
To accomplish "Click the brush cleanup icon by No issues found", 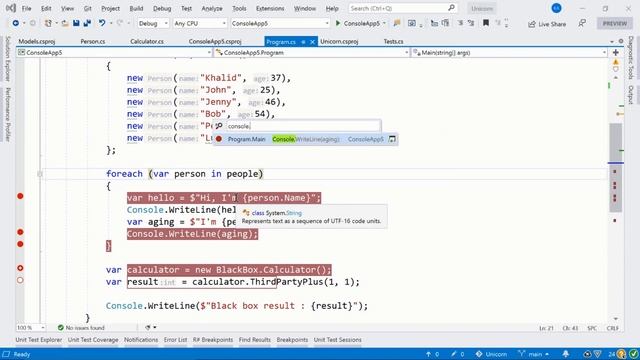I will click(148, 327).
